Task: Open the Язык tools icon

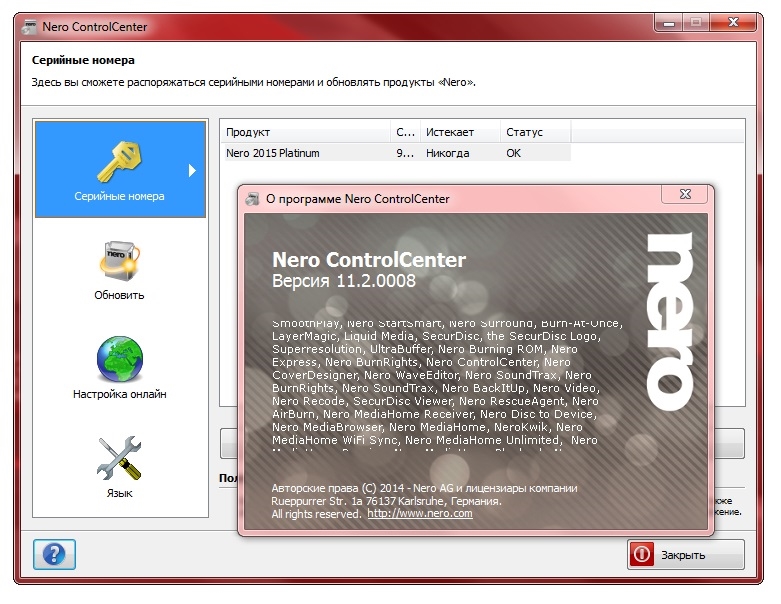Action: point(120,458)
